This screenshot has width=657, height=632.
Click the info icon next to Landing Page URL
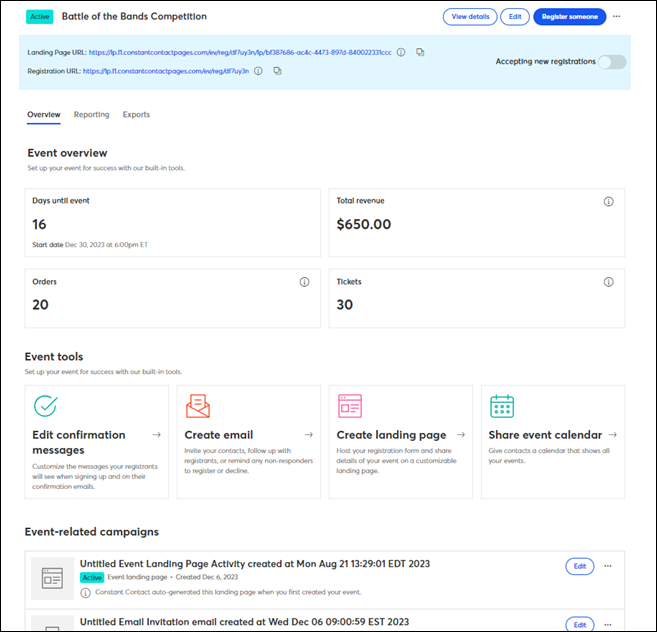pyautogui.click(x=401, y=52)
